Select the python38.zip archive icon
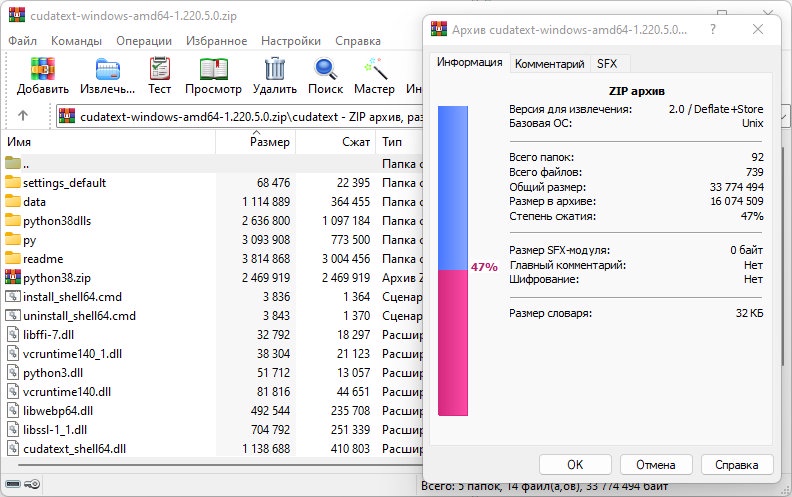Screen dimensions: 792x497 coord(13,277)
